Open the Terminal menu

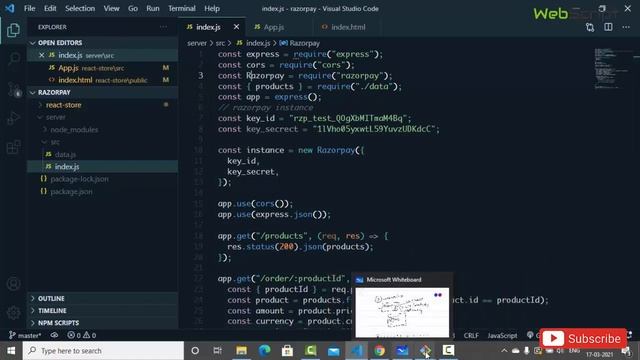[182, 8]
